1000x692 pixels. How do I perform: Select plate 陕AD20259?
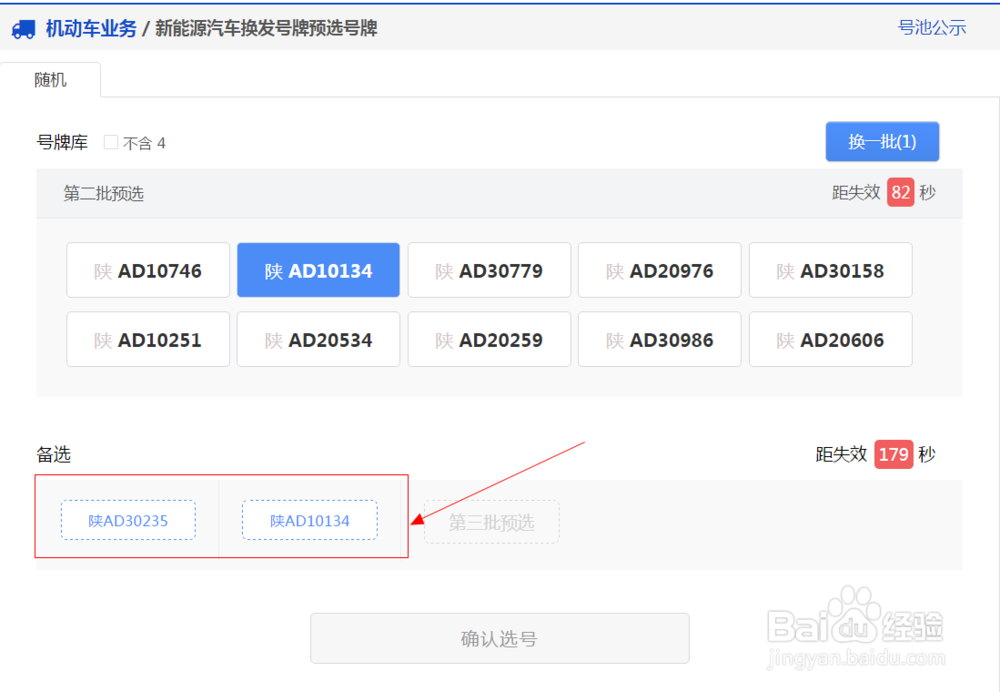(x=489, y=339)
